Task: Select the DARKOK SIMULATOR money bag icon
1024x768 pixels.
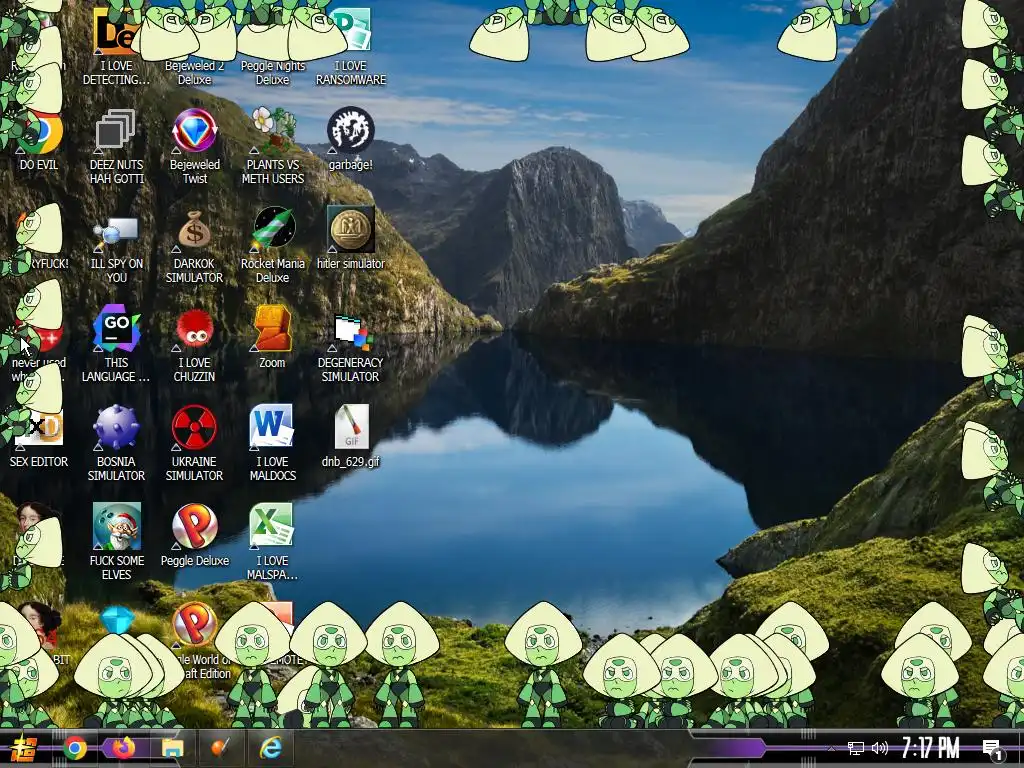Action: click(195, 246)
